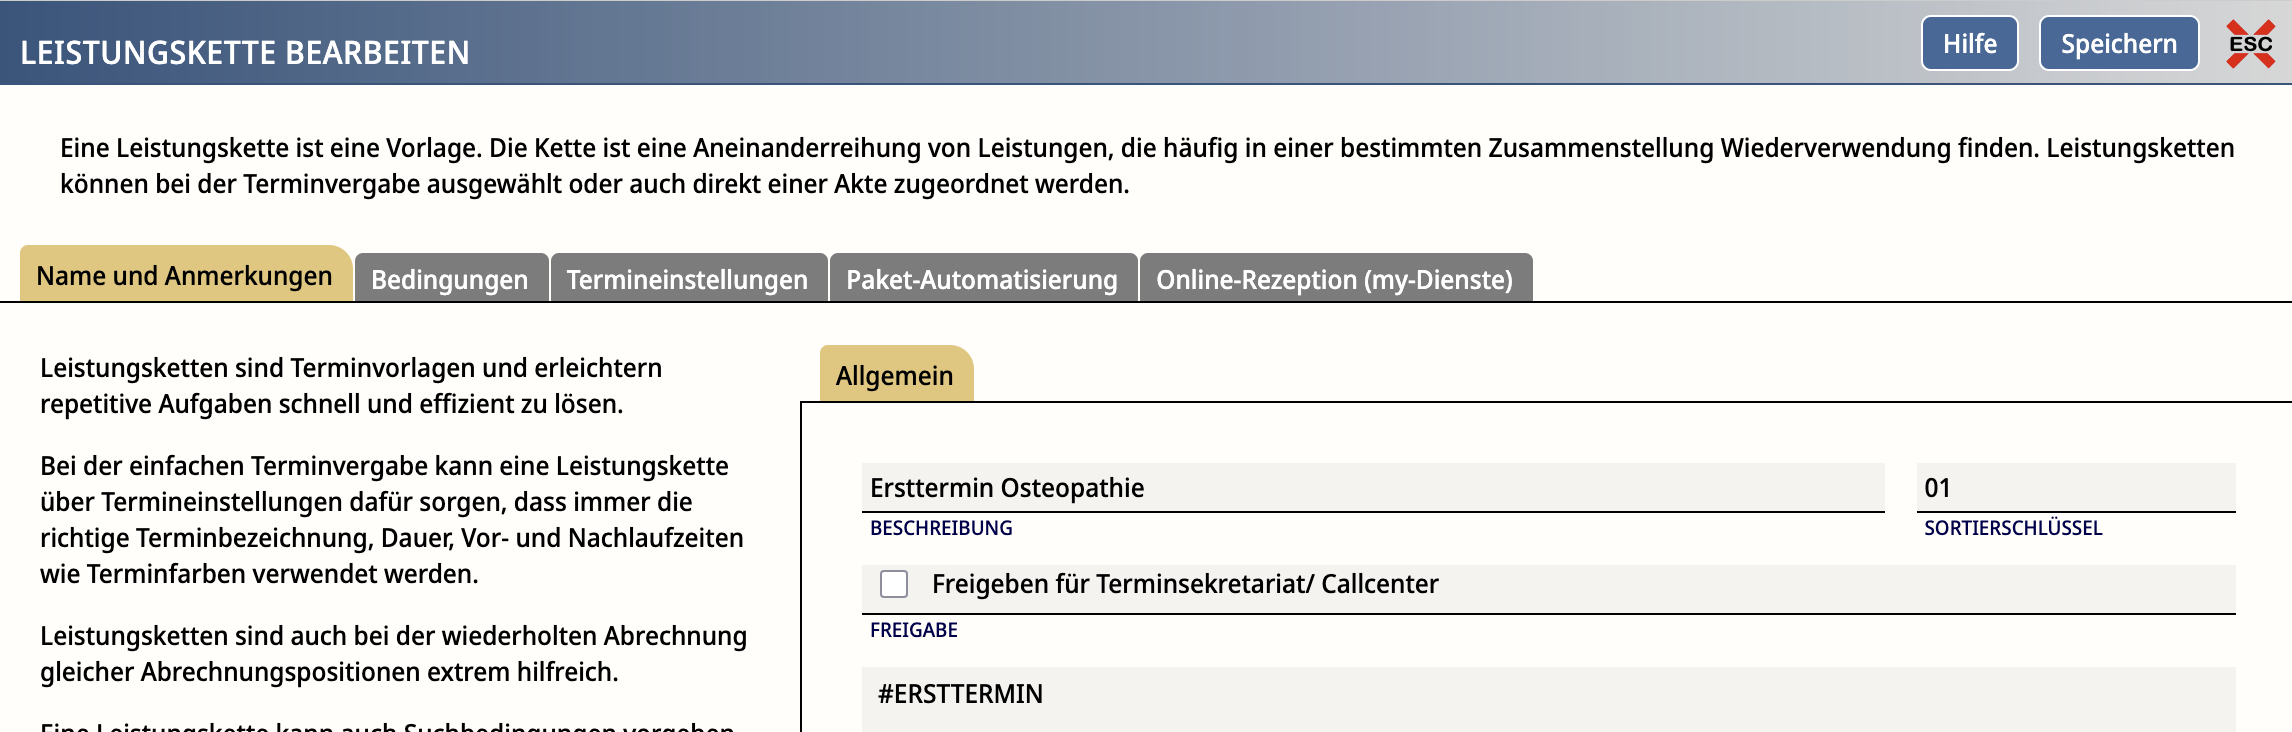The height and width of the screenshot is (732, 2292).
Task: Select the Name und Anmerkungen tab
Action: click(185, 276)
